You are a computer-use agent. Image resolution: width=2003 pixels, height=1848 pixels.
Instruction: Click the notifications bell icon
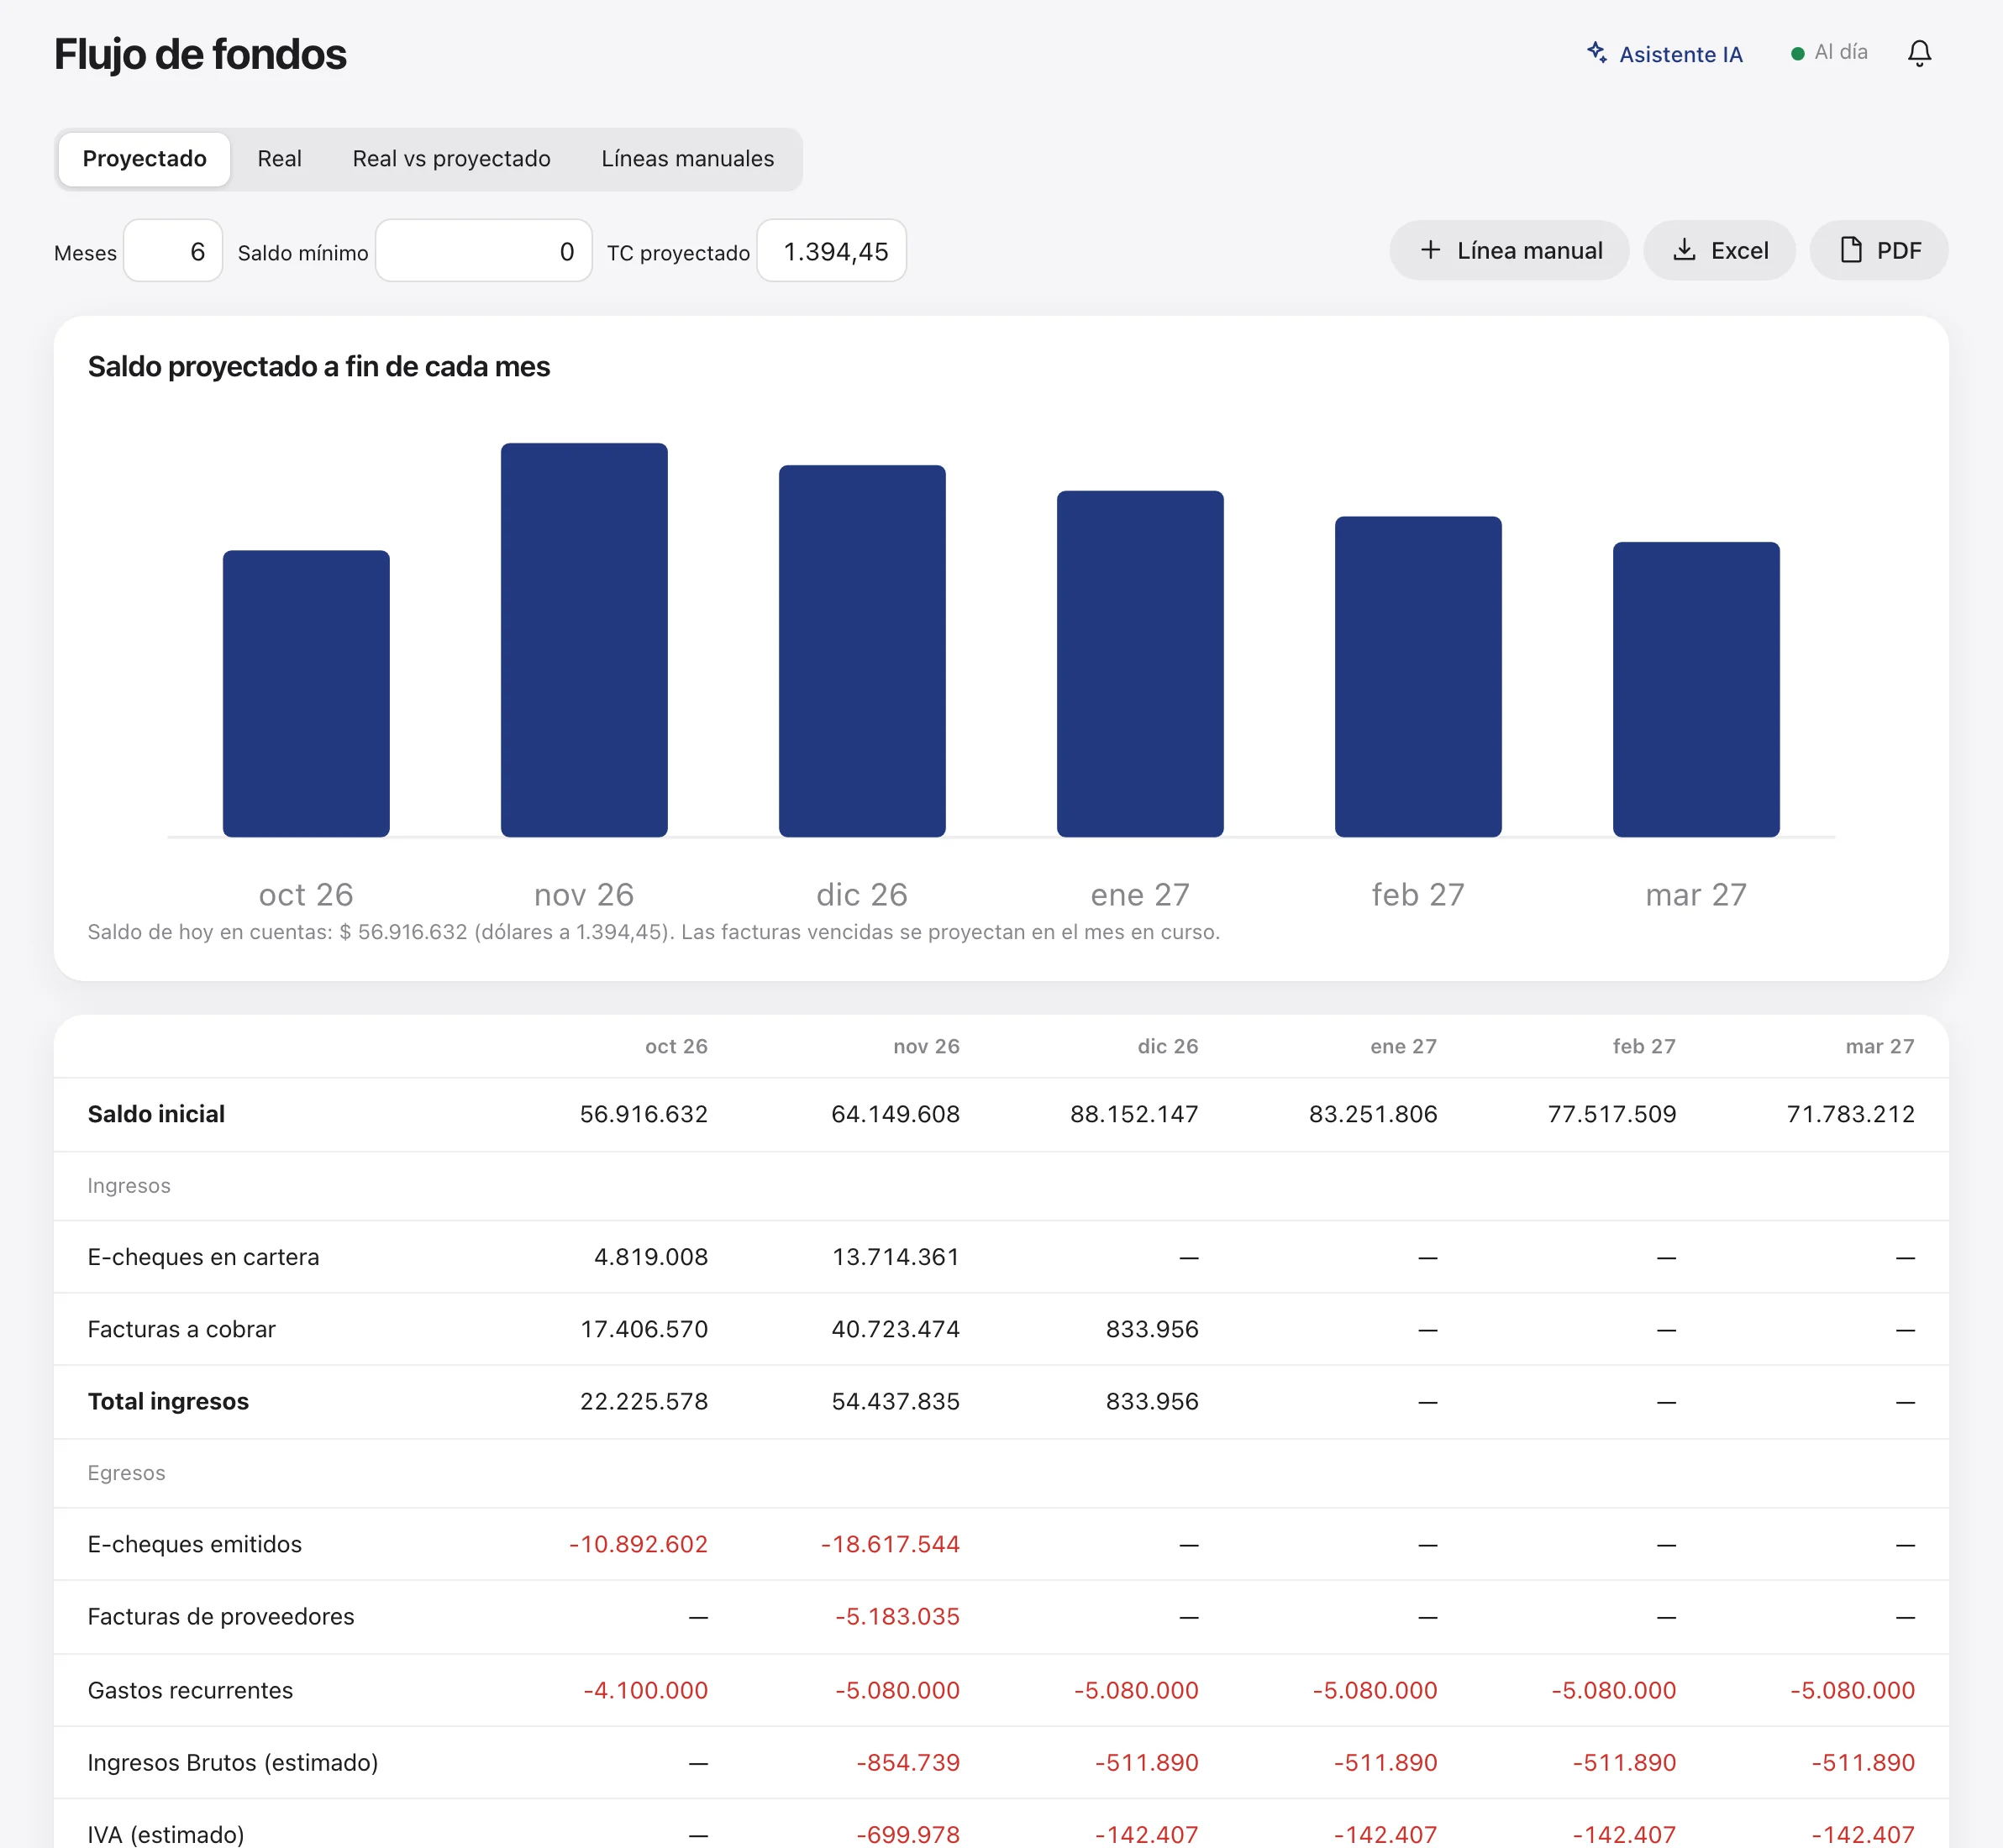(1919, 53)
